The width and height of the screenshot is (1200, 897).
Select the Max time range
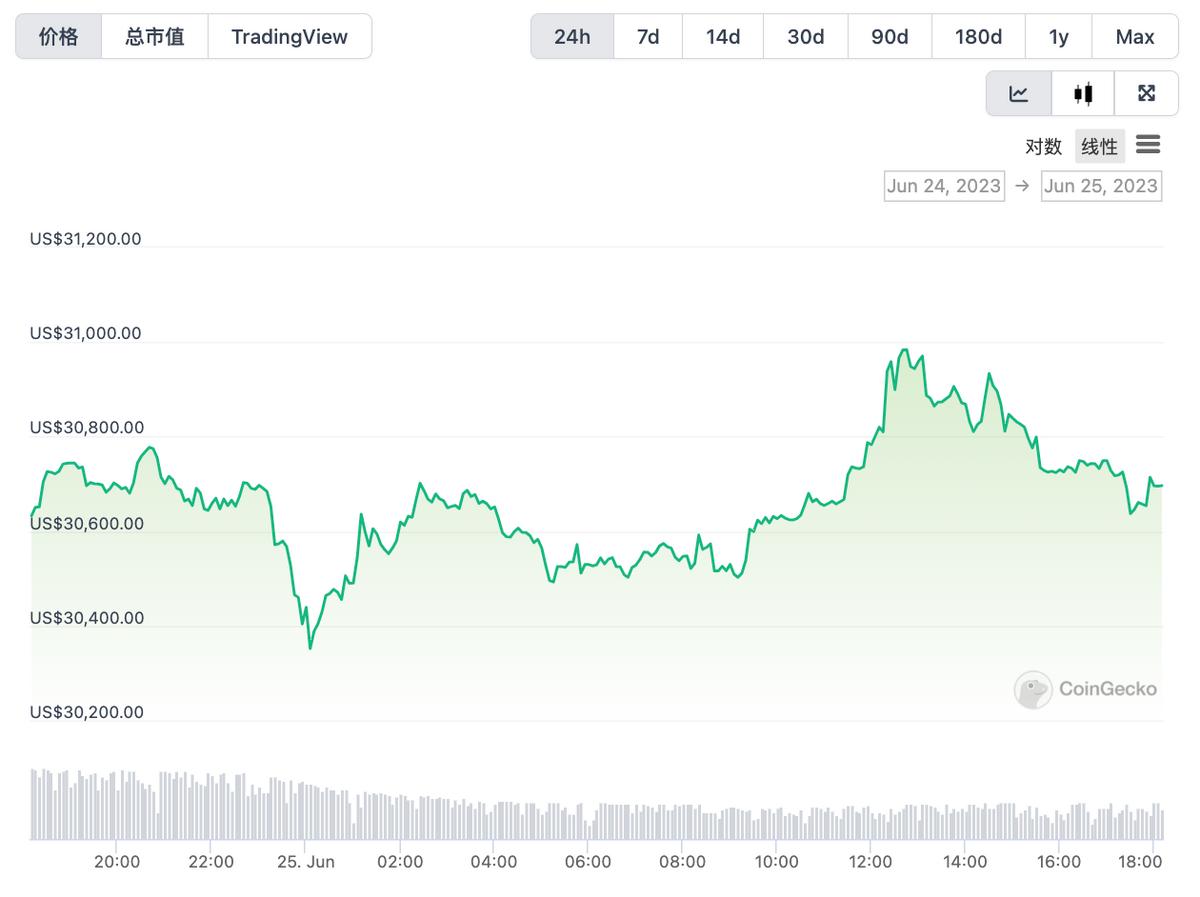(1135, 36)
